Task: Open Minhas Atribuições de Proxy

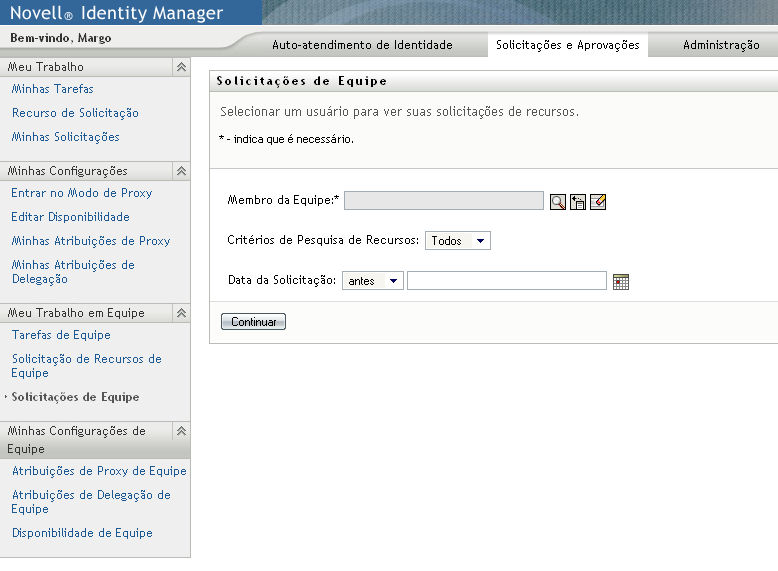Action: (x=91, y=241)
